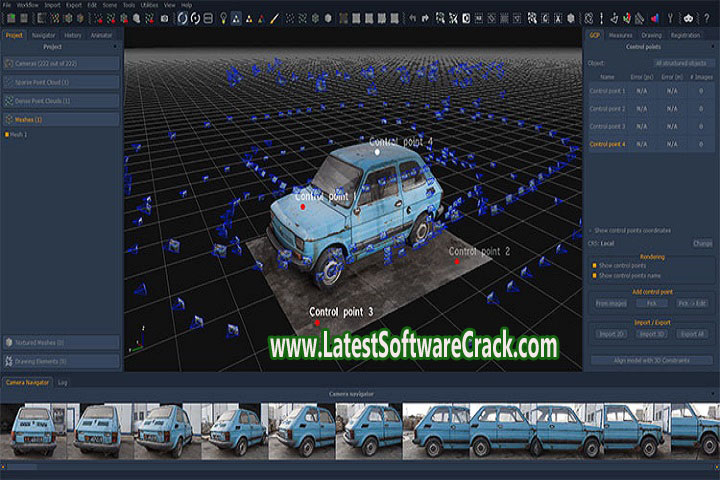Image resolution: width=720 pixels, height=480 pixels.
Task: Click the VR headset icon in the toolbar
Action: pyautogui.click(x=689, y=18)
